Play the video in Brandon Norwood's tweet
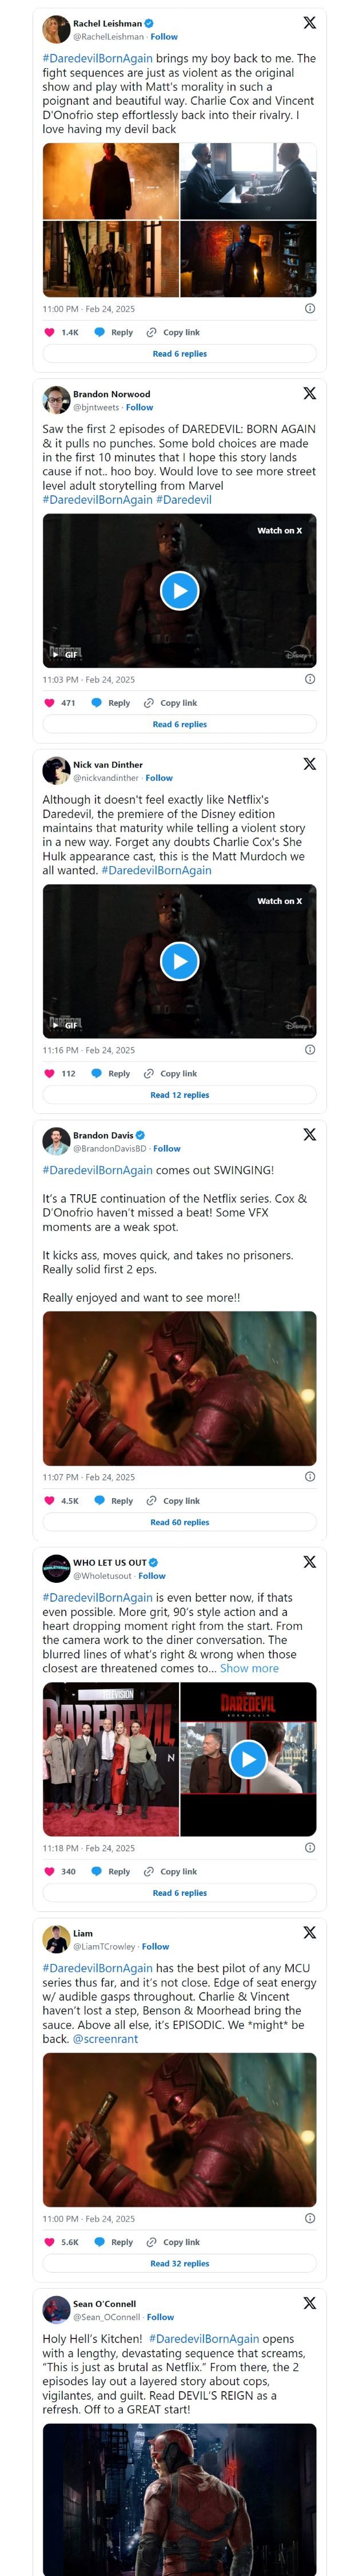347x2576 pixels. (x=180, y=590)
